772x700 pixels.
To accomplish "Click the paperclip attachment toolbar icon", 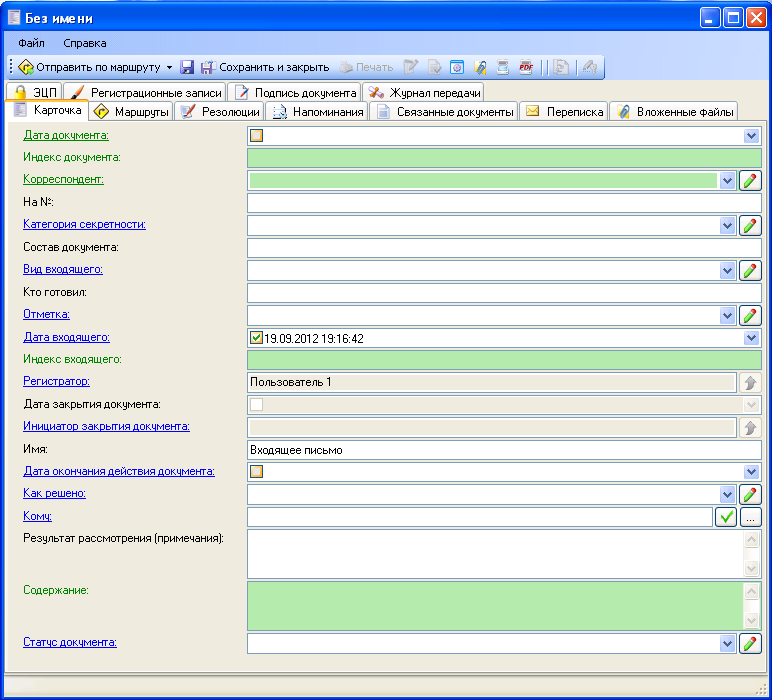I will (x=480, y=67).
